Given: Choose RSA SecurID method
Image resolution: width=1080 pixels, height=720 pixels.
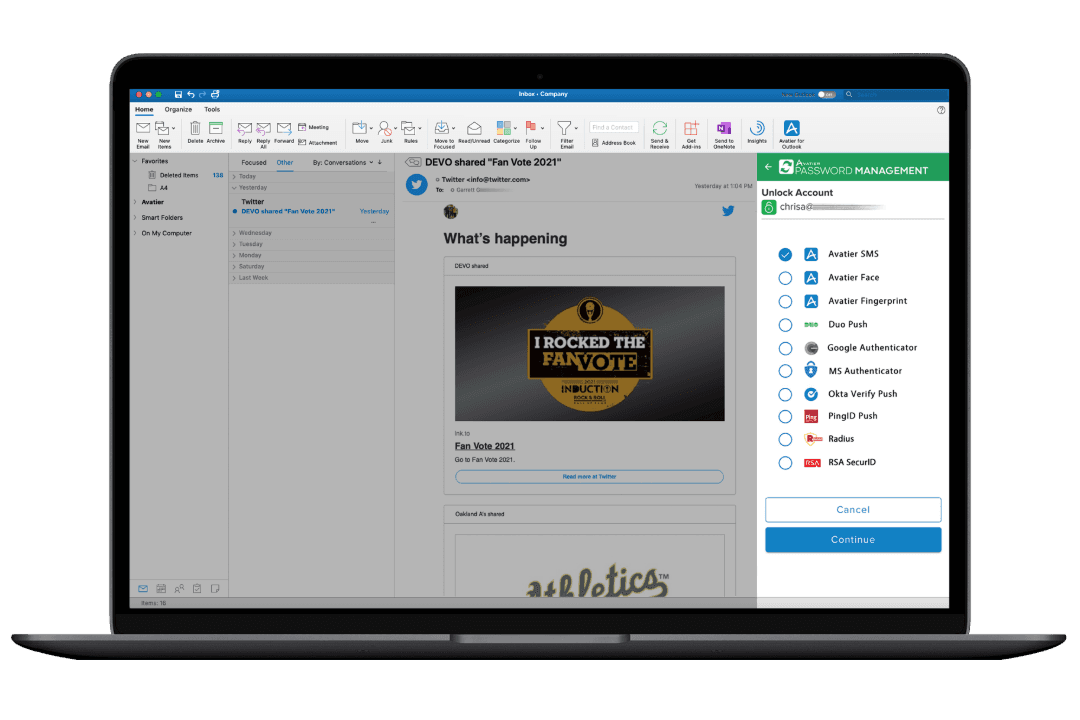Looking at the screenshot, I should click(785, 462).
